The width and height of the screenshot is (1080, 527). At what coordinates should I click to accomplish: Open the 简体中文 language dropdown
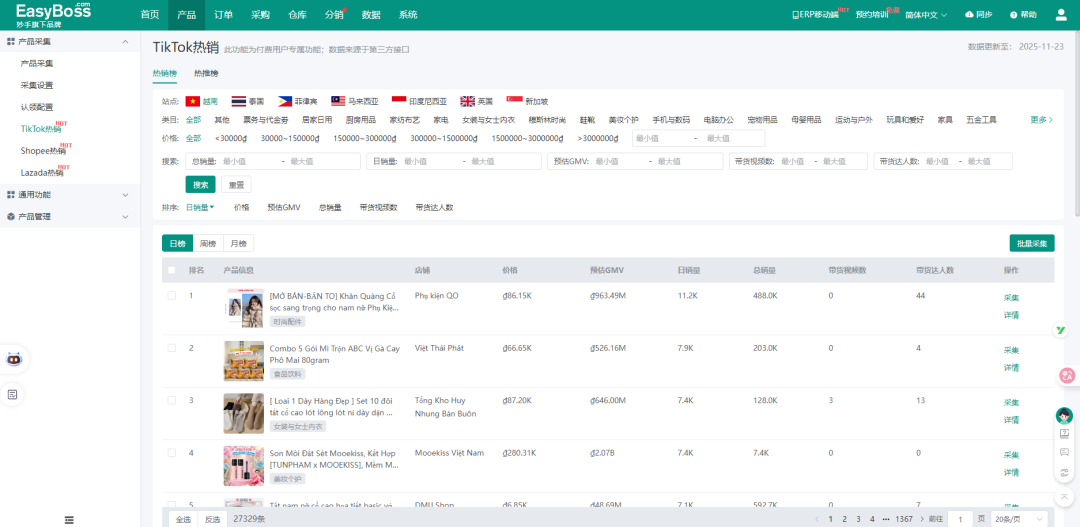coord(926,14)
